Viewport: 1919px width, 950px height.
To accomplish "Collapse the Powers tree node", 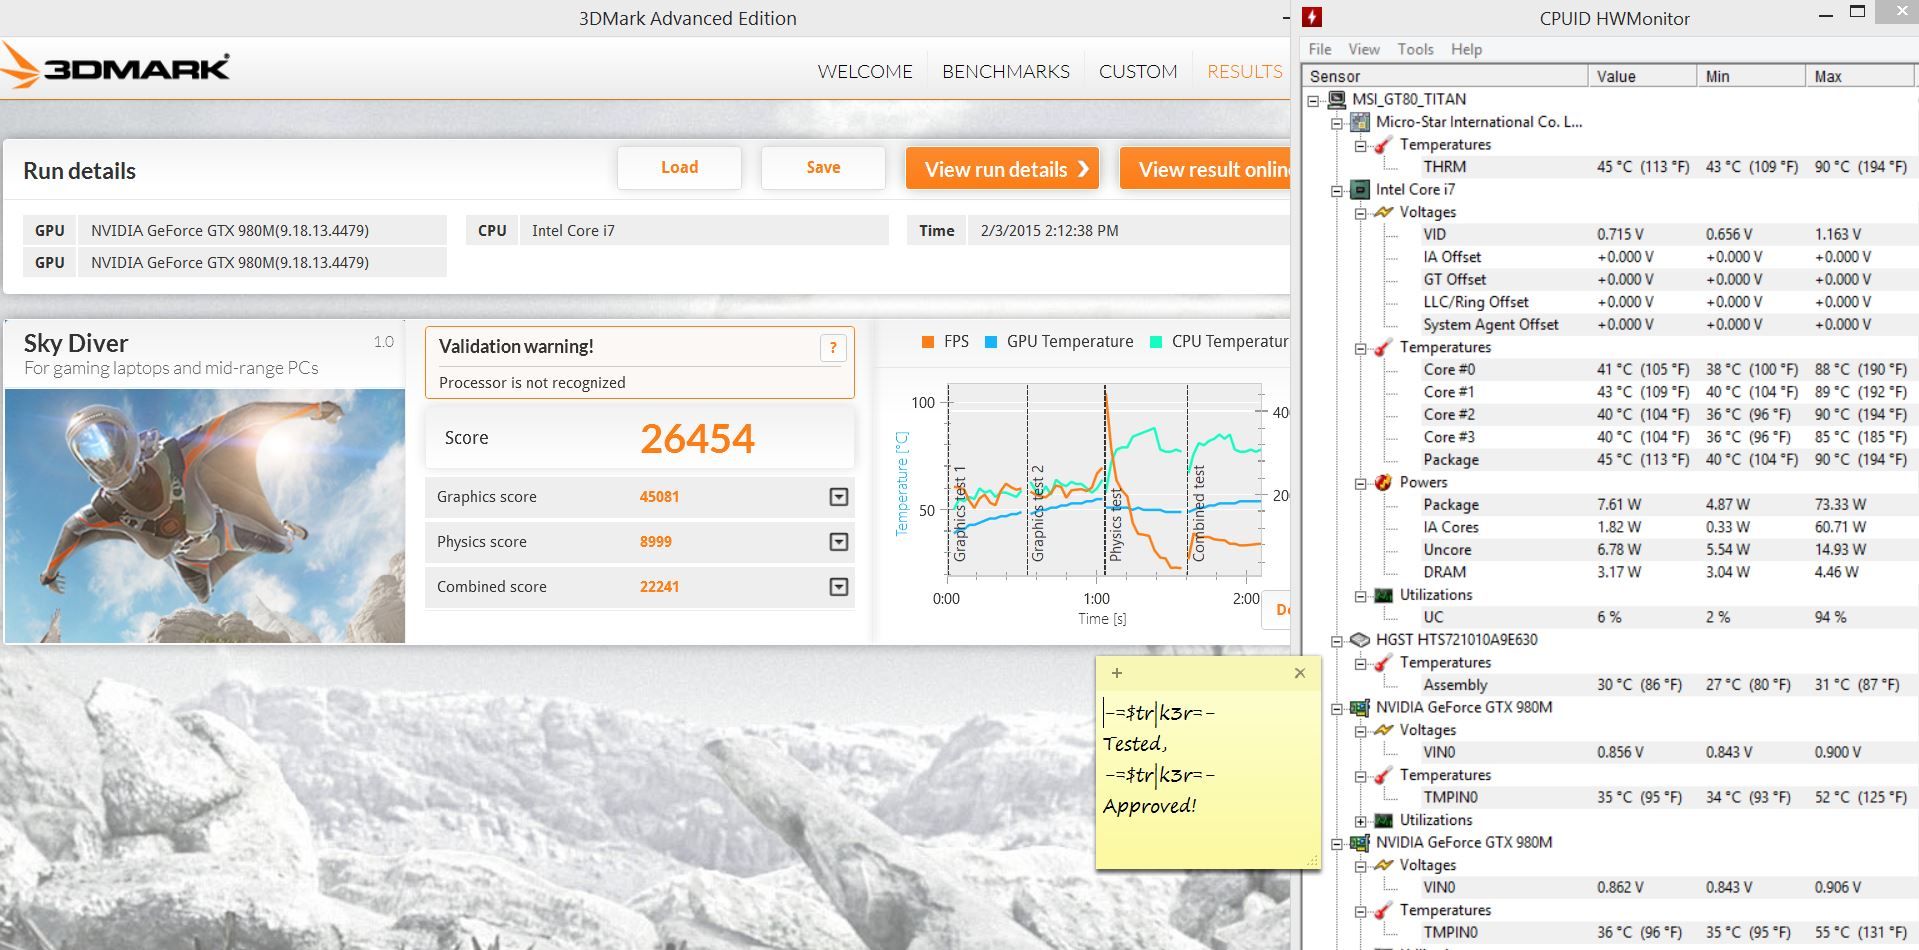I will [1361, 483].
